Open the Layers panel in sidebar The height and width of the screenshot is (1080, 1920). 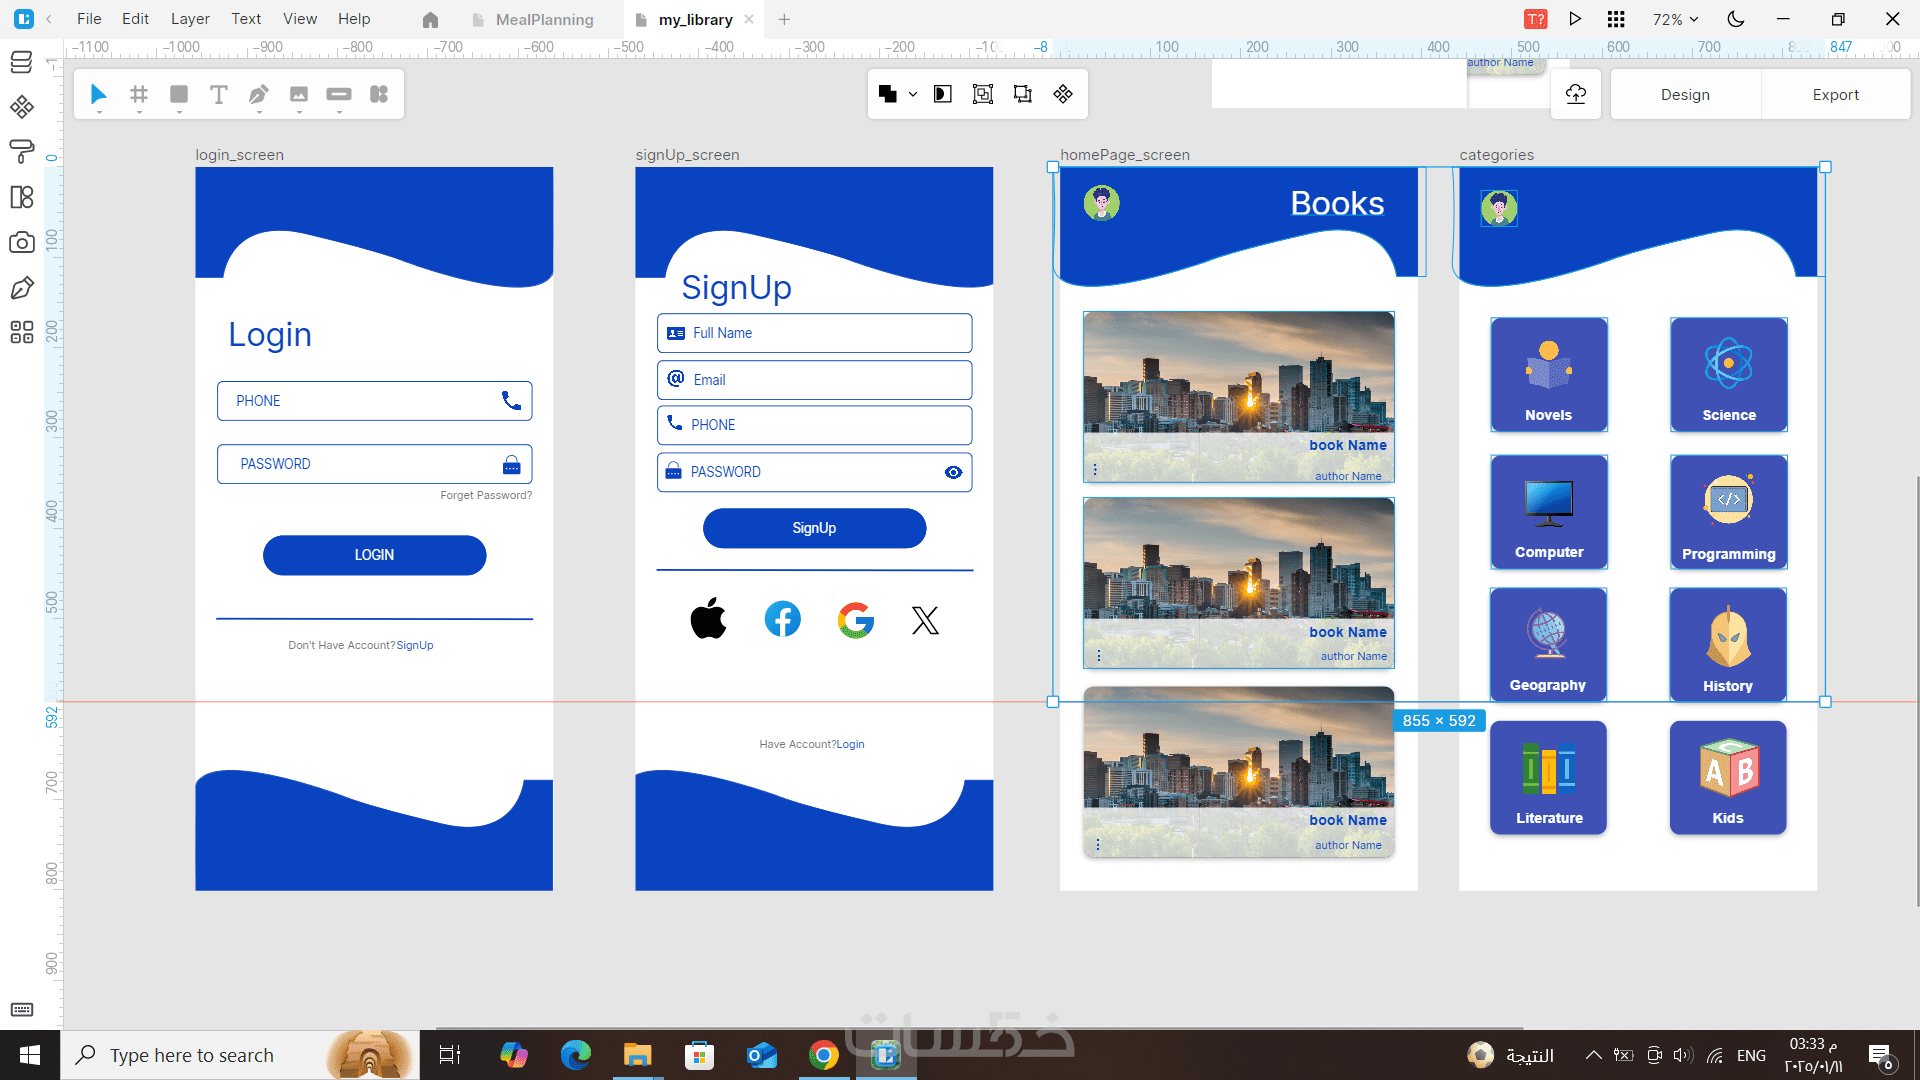(x=21, y=62)
